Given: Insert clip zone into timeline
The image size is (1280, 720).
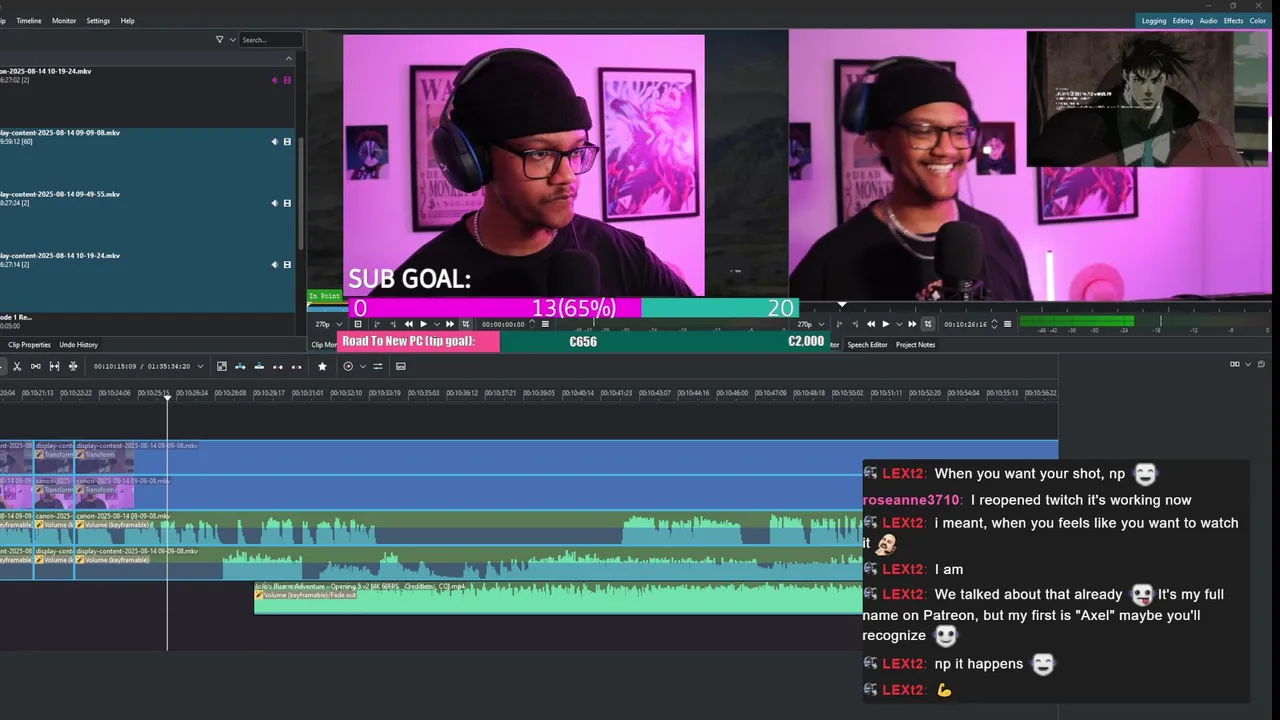Looking at the screenshot, I should click(x=240, y=366).
